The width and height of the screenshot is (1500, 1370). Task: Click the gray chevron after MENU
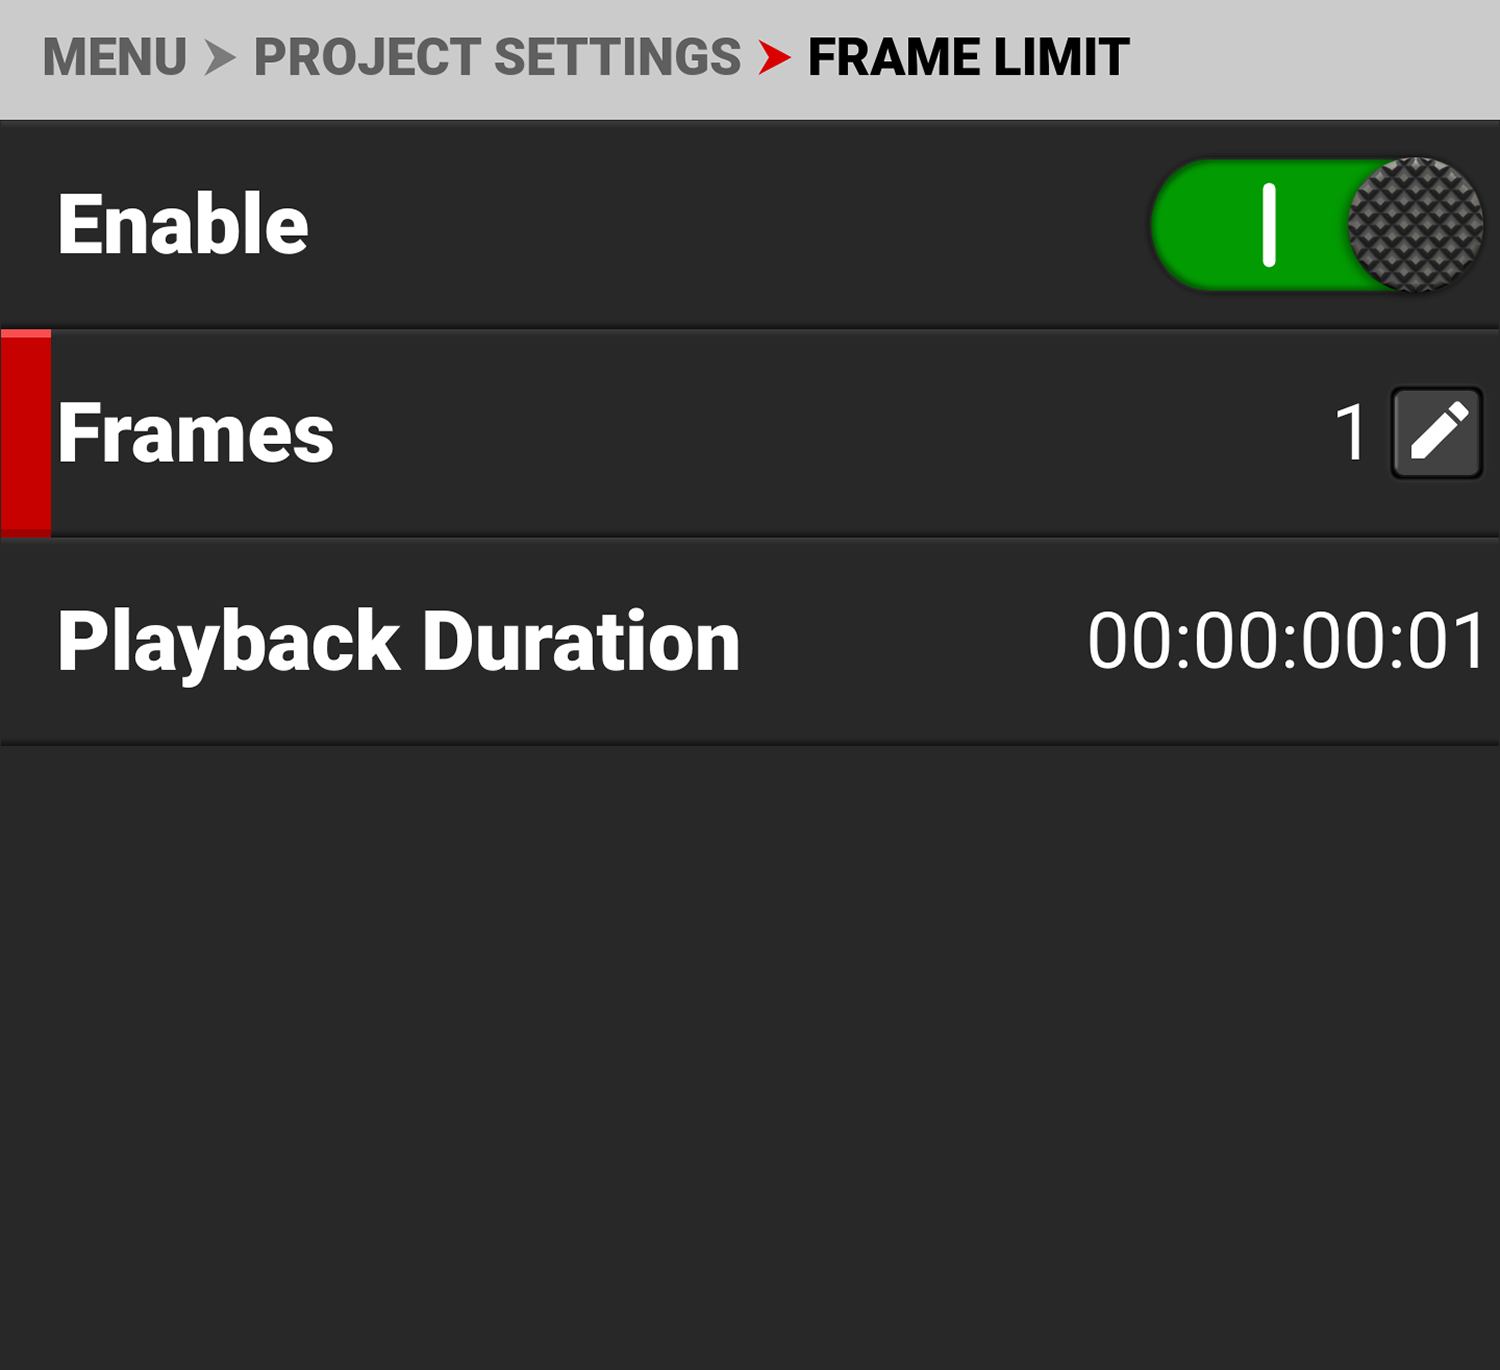click(219, 58)
